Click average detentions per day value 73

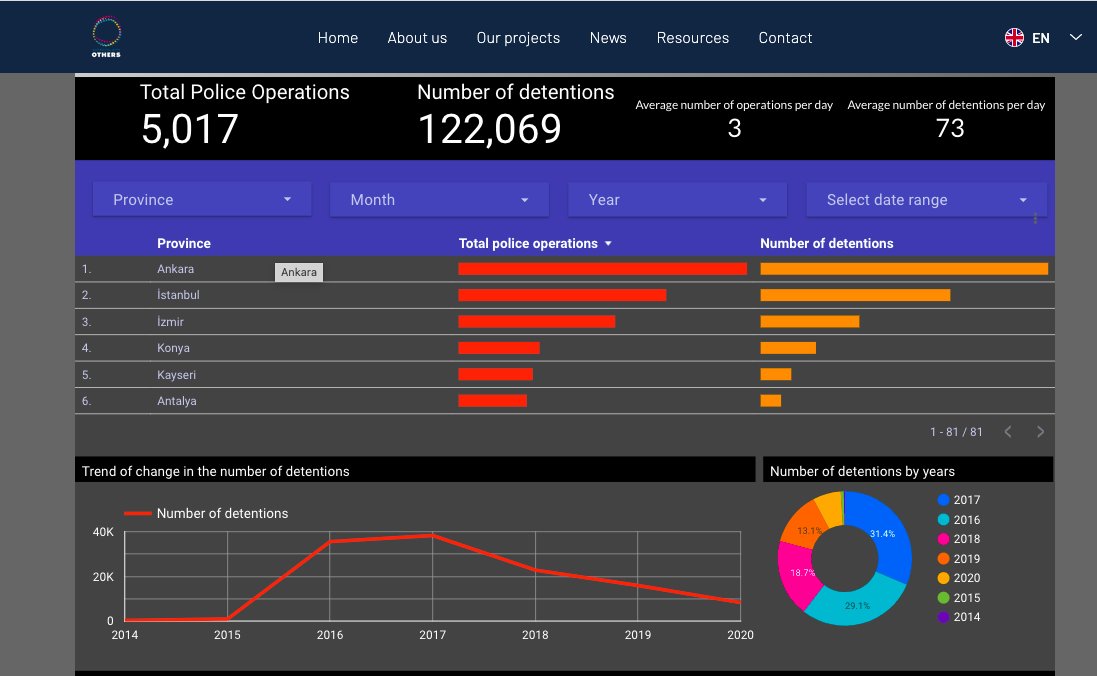(949, 128)
